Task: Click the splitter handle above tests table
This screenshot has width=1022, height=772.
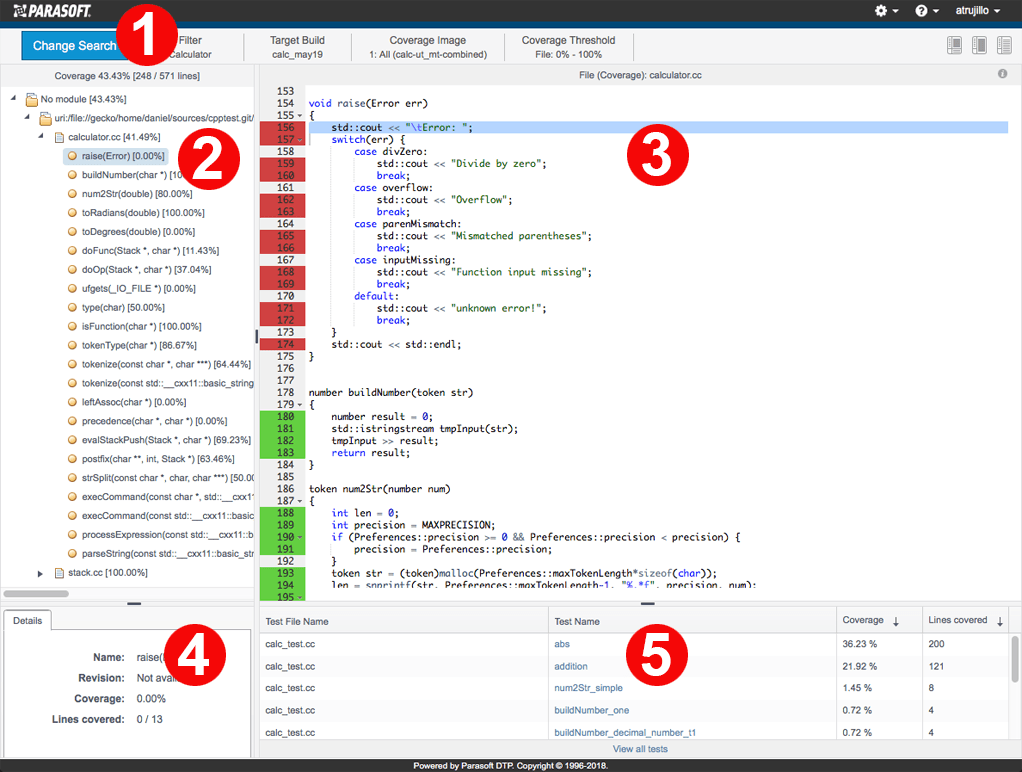Action: [648, 603]
